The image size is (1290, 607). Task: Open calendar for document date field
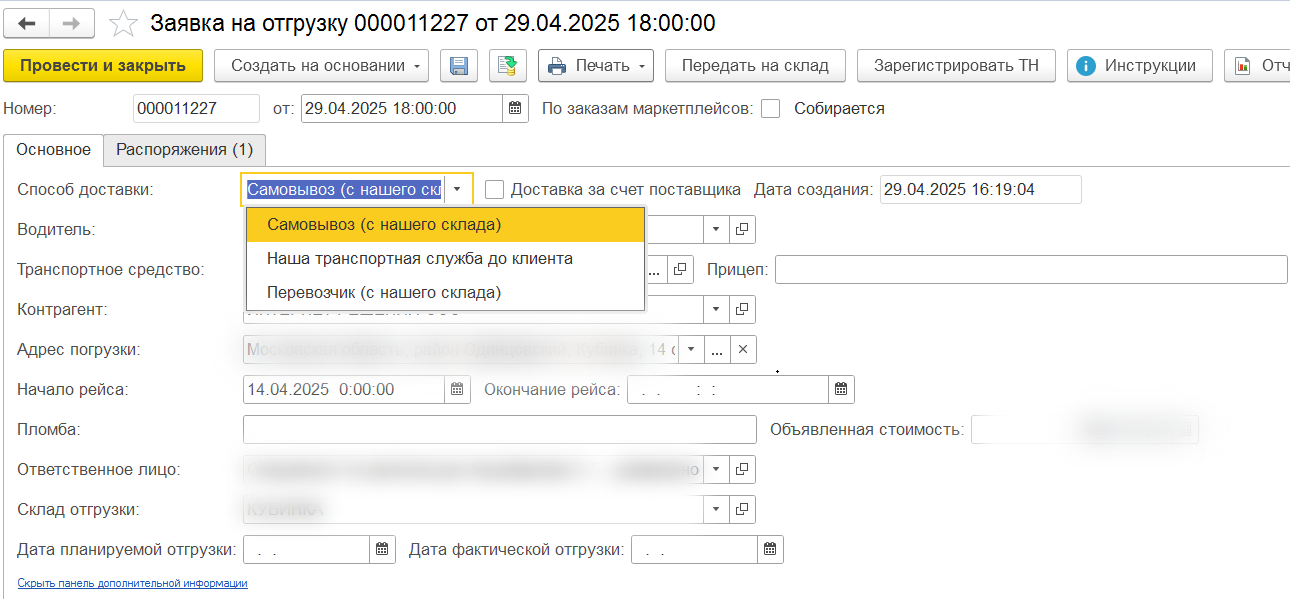tap(515, 109)
